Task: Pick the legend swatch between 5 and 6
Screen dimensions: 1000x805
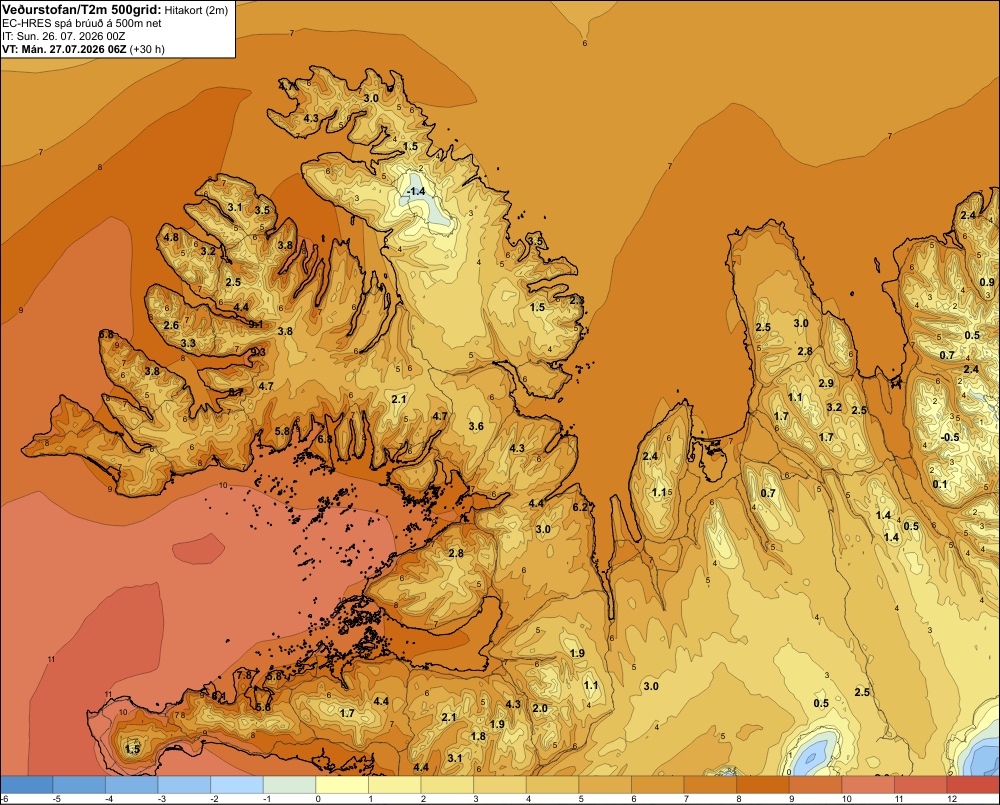Action: tap(605, 785)
